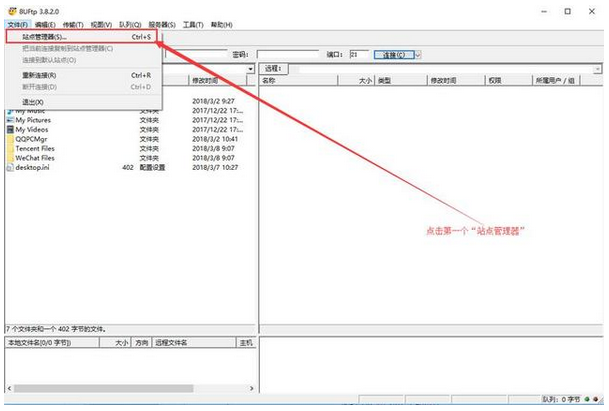Open the 队列(Q) menu
609x411 pixels.
tap(130, 25)
